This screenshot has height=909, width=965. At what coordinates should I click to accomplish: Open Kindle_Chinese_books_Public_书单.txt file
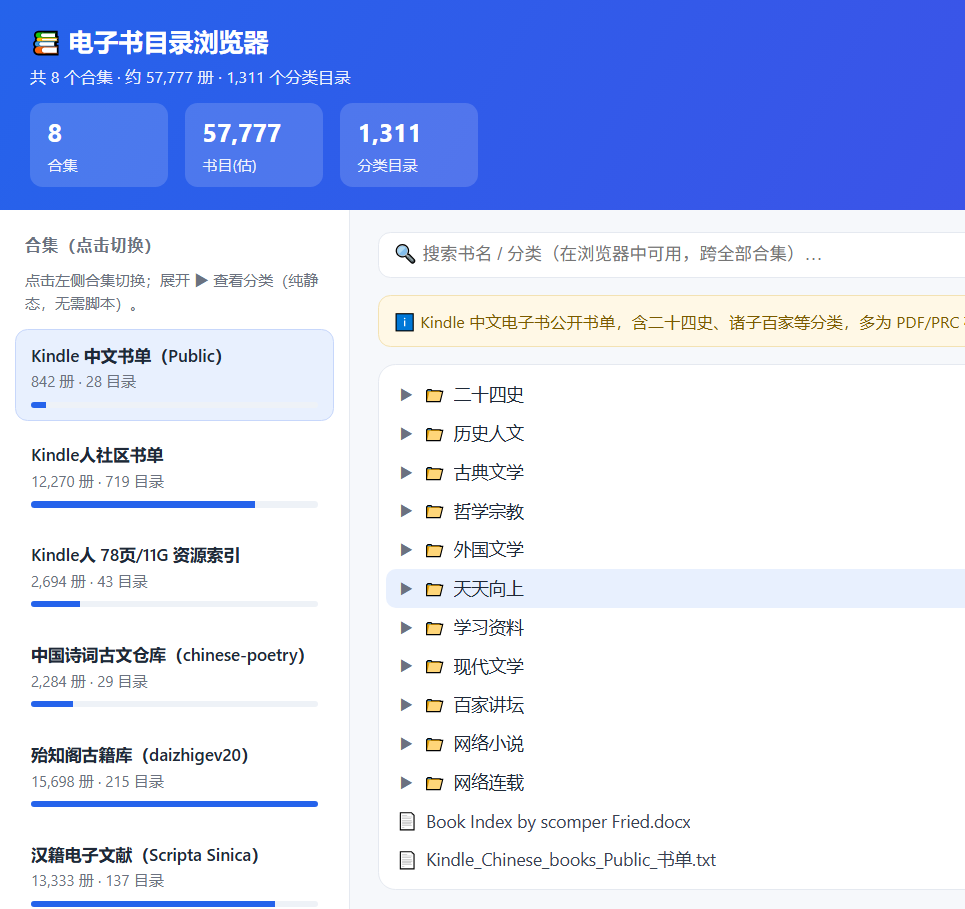(571, 860)
